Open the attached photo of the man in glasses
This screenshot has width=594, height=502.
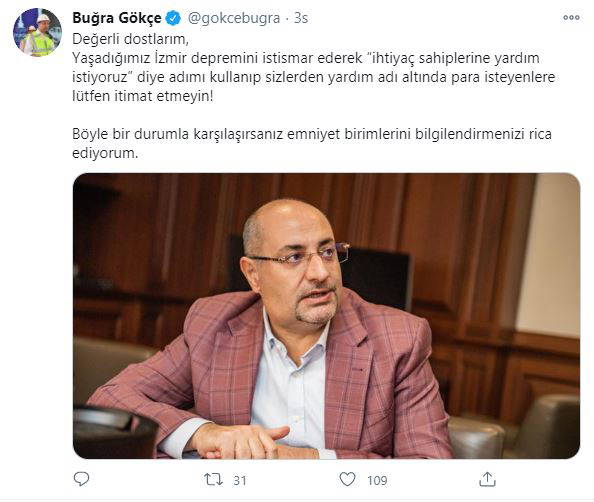(x=326, y=316)
